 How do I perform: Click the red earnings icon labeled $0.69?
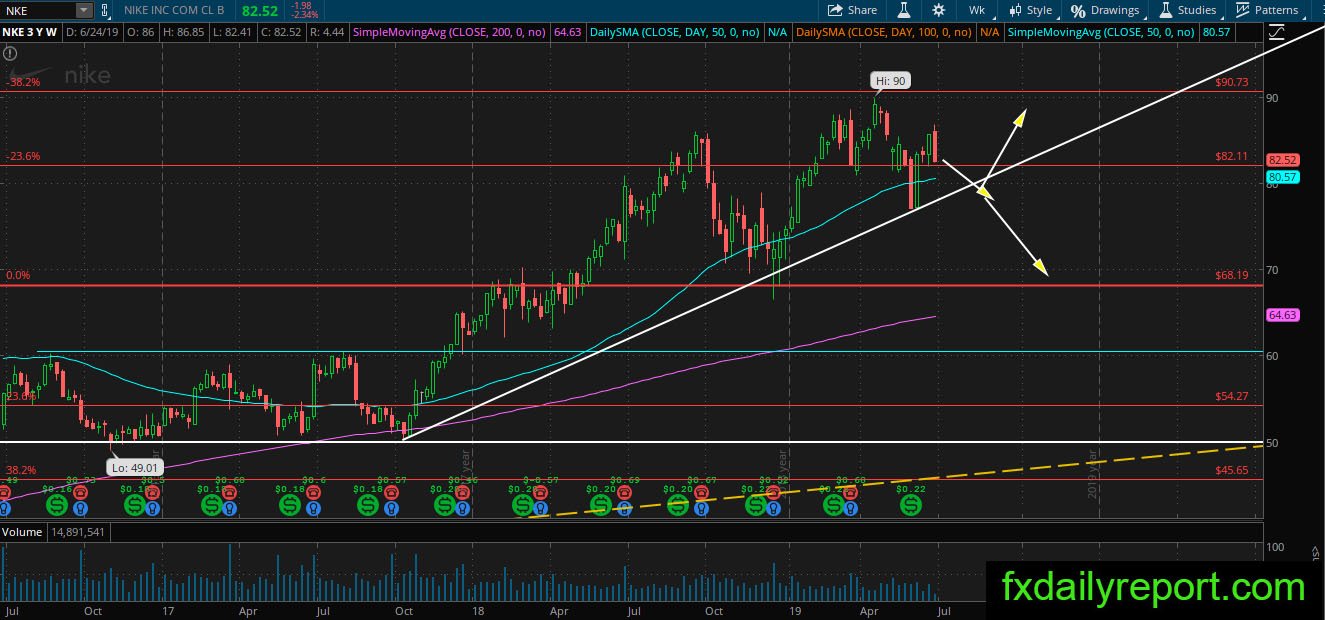pos(623,492)
